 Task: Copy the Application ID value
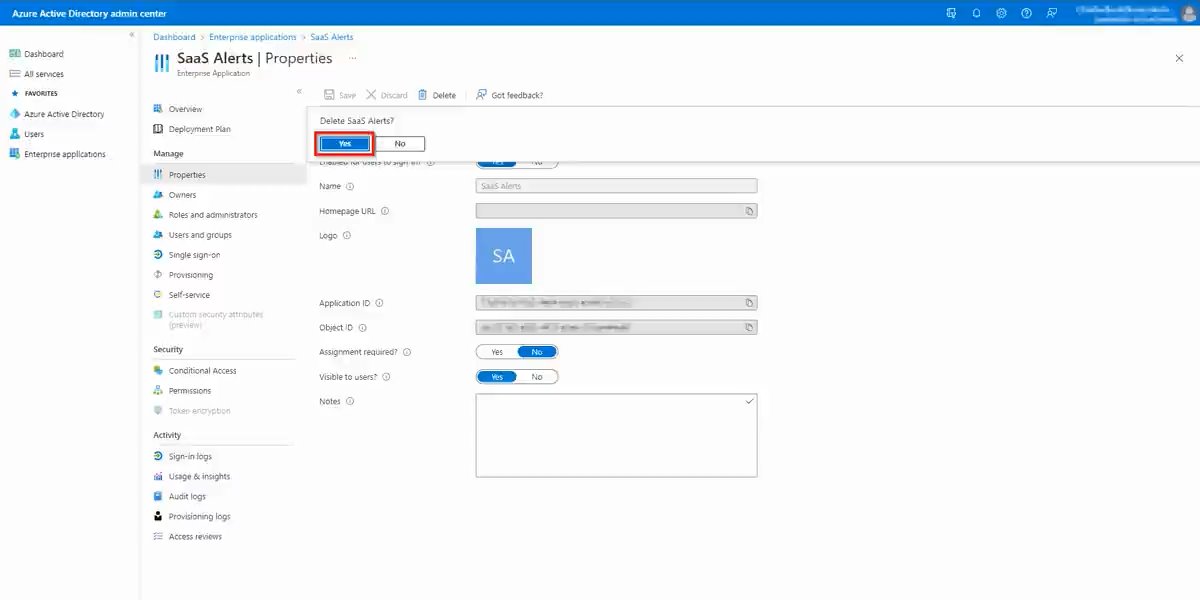tap(748, 303)
